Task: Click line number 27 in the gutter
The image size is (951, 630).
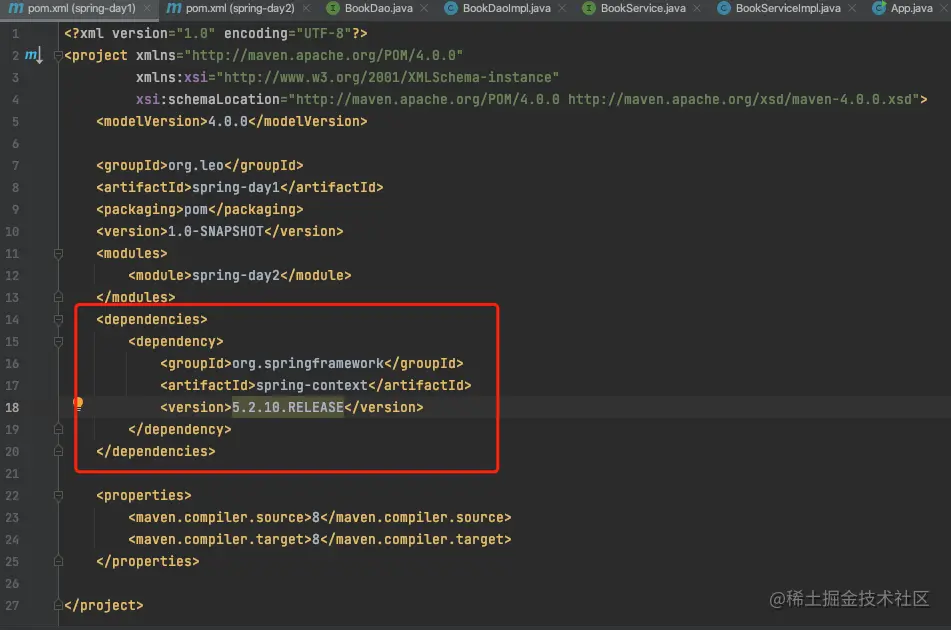Action: pyautogui.click(x=12, y=605)
